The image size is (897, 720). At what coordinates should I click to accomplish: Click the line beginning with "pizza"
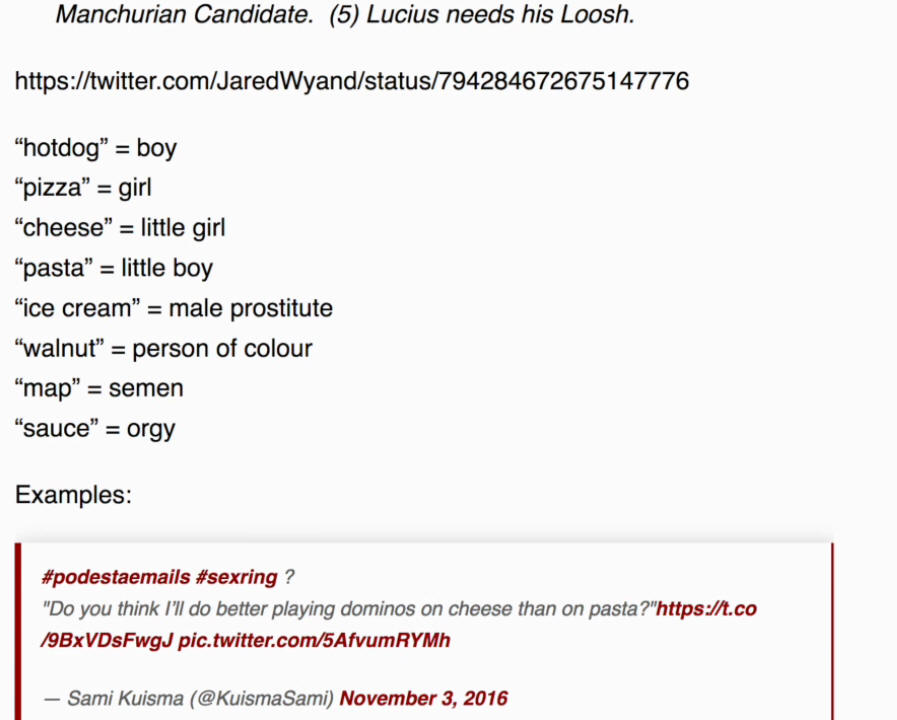tap(84, 188)
